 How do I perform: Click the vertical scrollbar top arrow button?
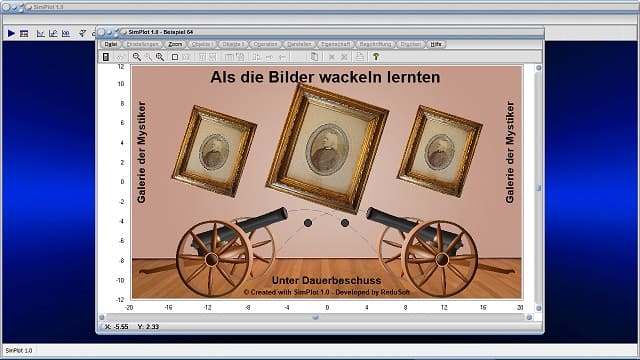click(538, 68)
